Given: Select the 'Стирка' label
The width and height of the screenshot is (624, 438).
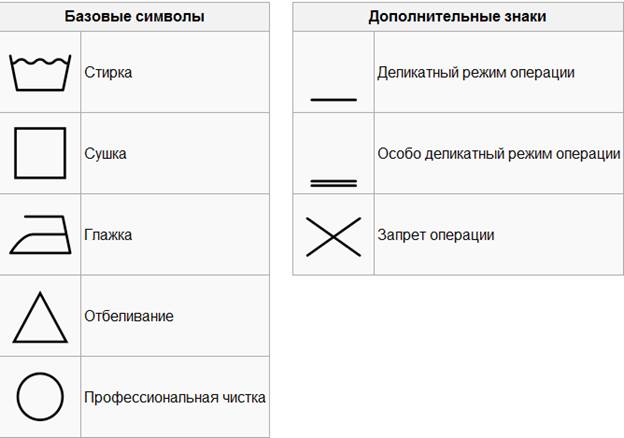Looking at the screenshot, I should point(108,72).
